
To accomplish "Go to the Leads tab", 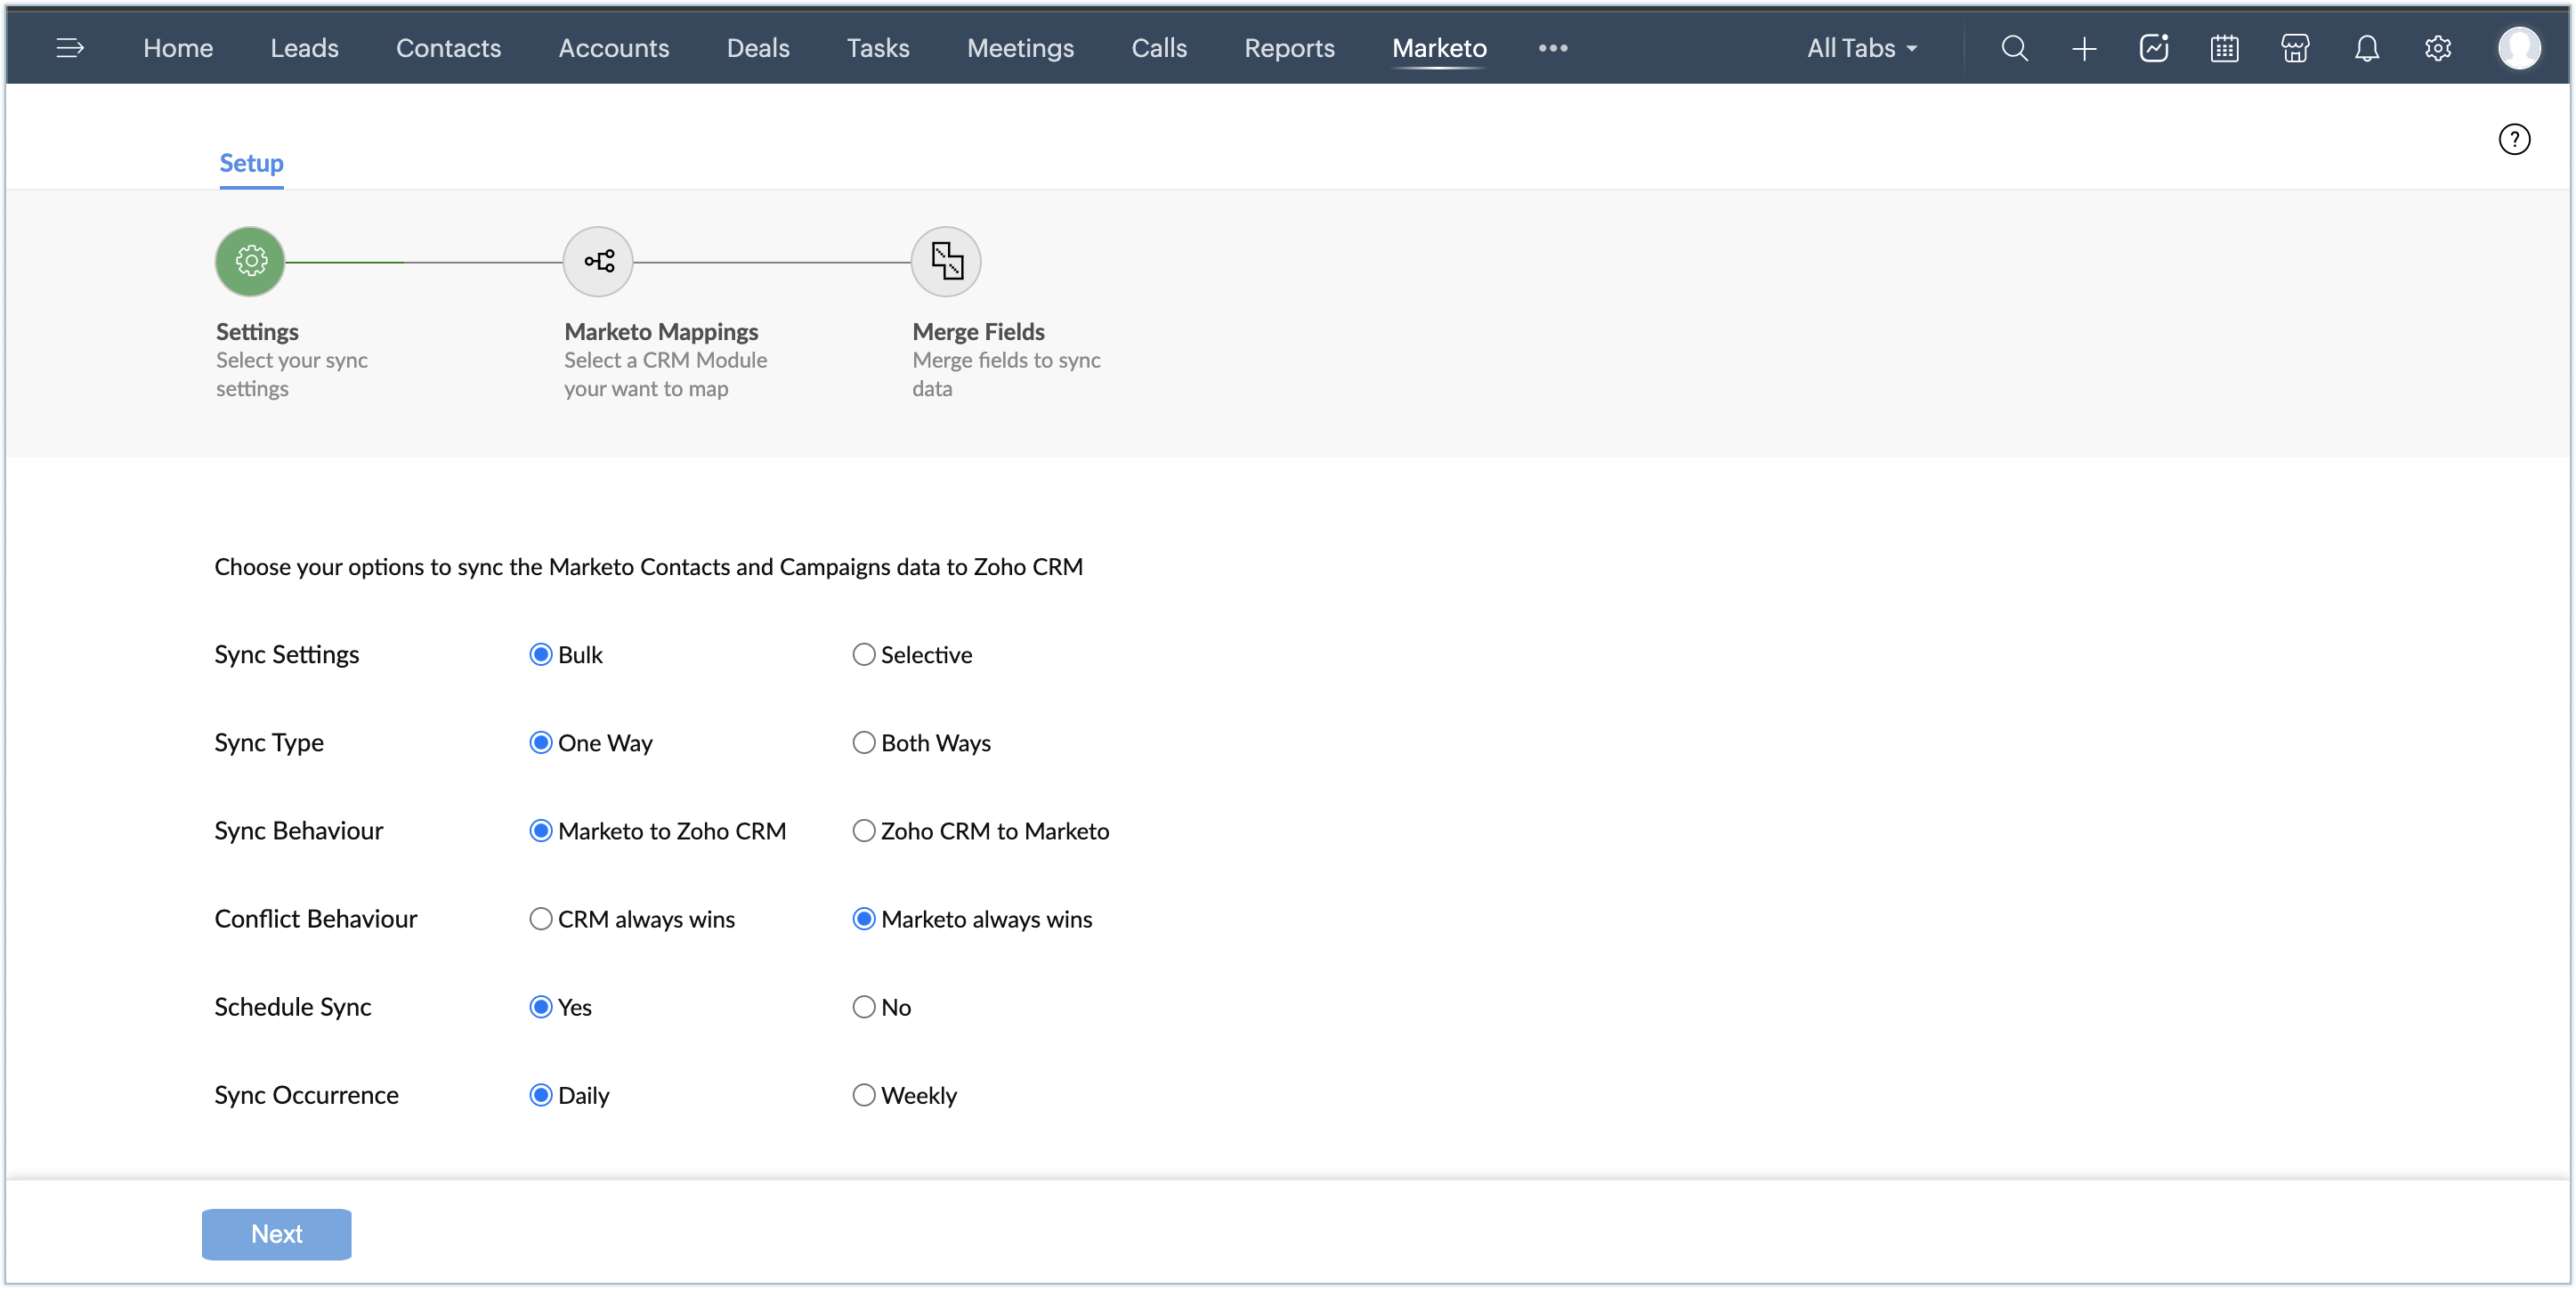I will (x=304, y=48).
